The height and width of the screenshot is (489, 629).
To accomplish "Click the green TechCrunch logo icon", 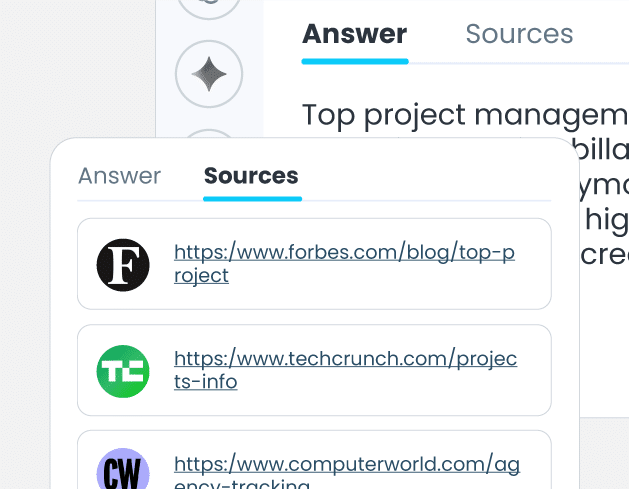I will pyautogui.click(x=123, y=371).
